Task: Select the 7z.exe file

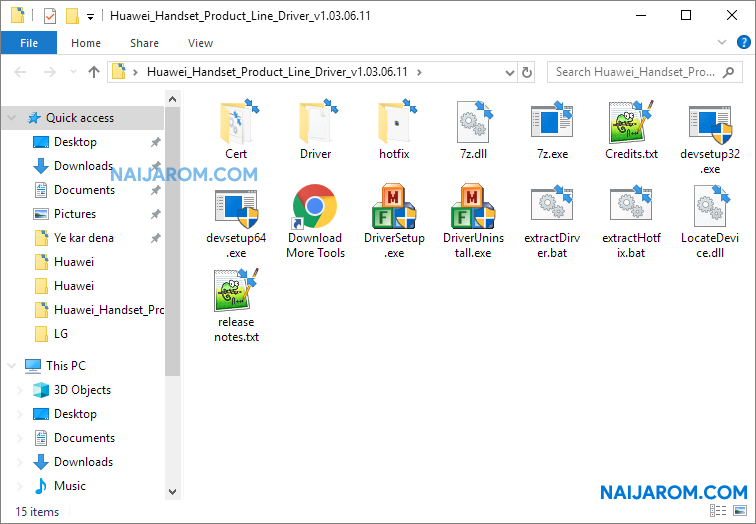Action: [x=553, y=129]
